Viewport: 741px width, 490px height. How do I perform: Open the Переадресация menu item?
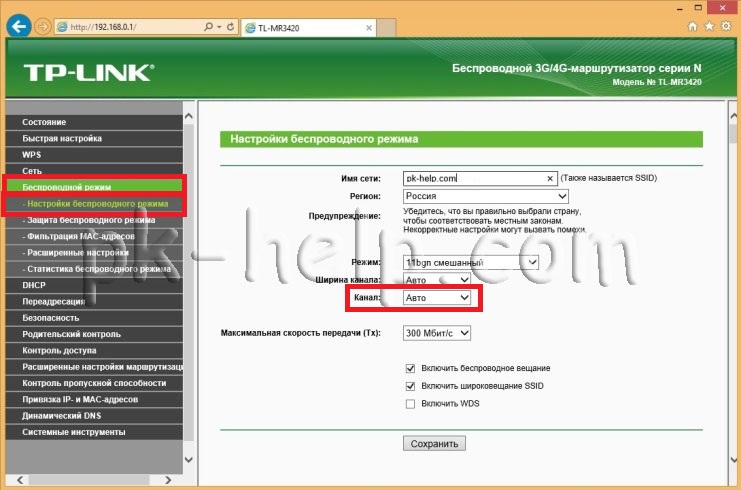tap(94, 301)
